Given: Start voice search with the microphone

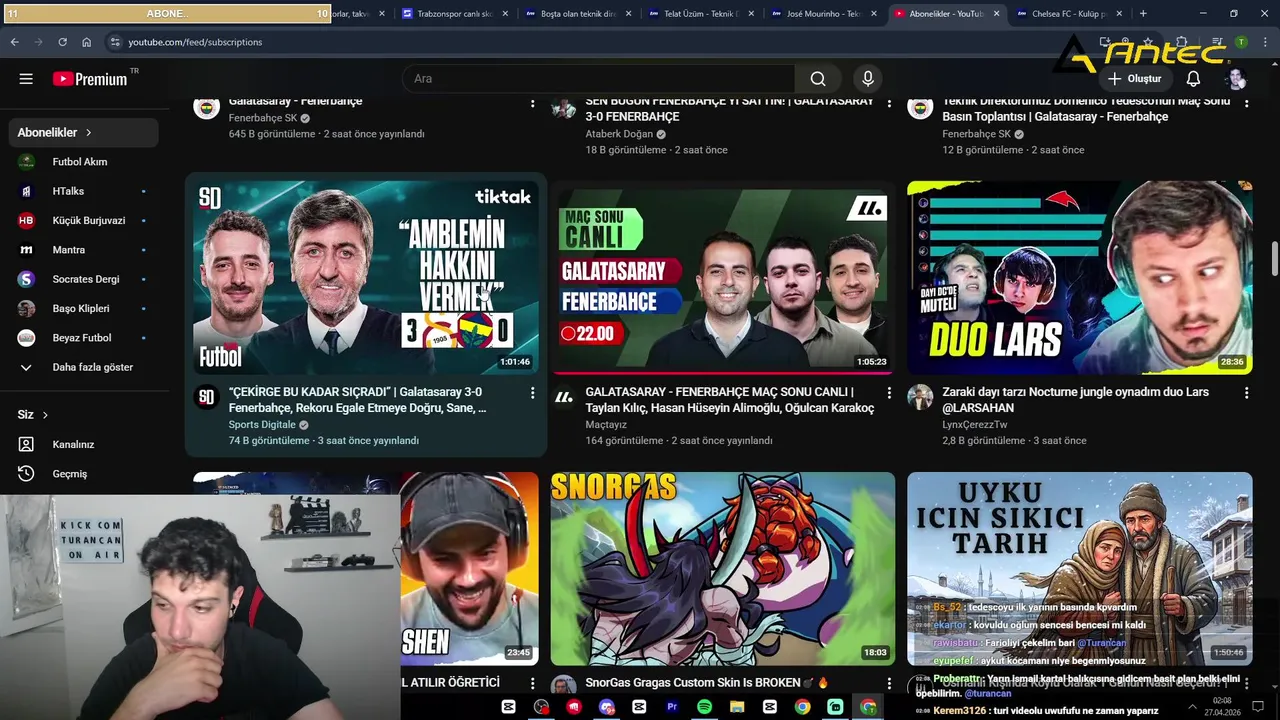Looking at the screenshot, I should [867, 79].
